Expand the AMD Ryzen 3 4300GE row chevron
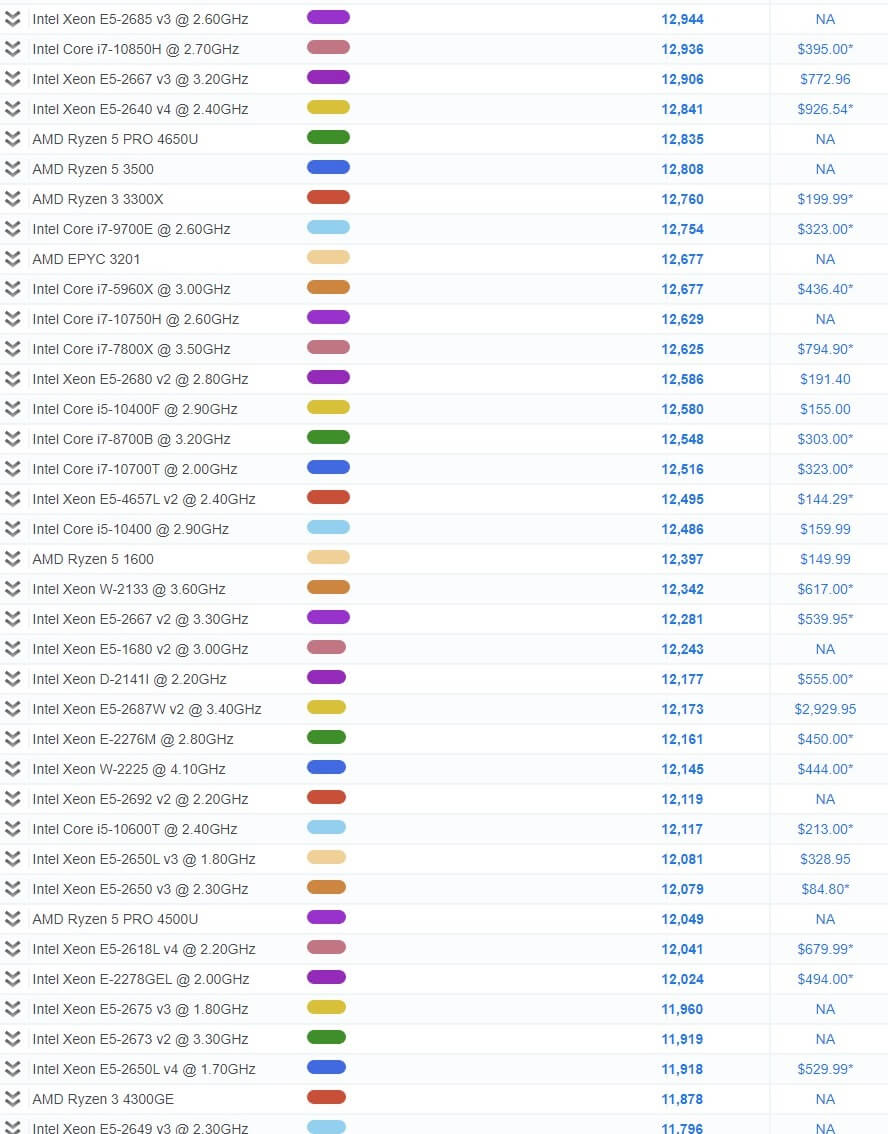The image size is (888, 1134). 12,1099
